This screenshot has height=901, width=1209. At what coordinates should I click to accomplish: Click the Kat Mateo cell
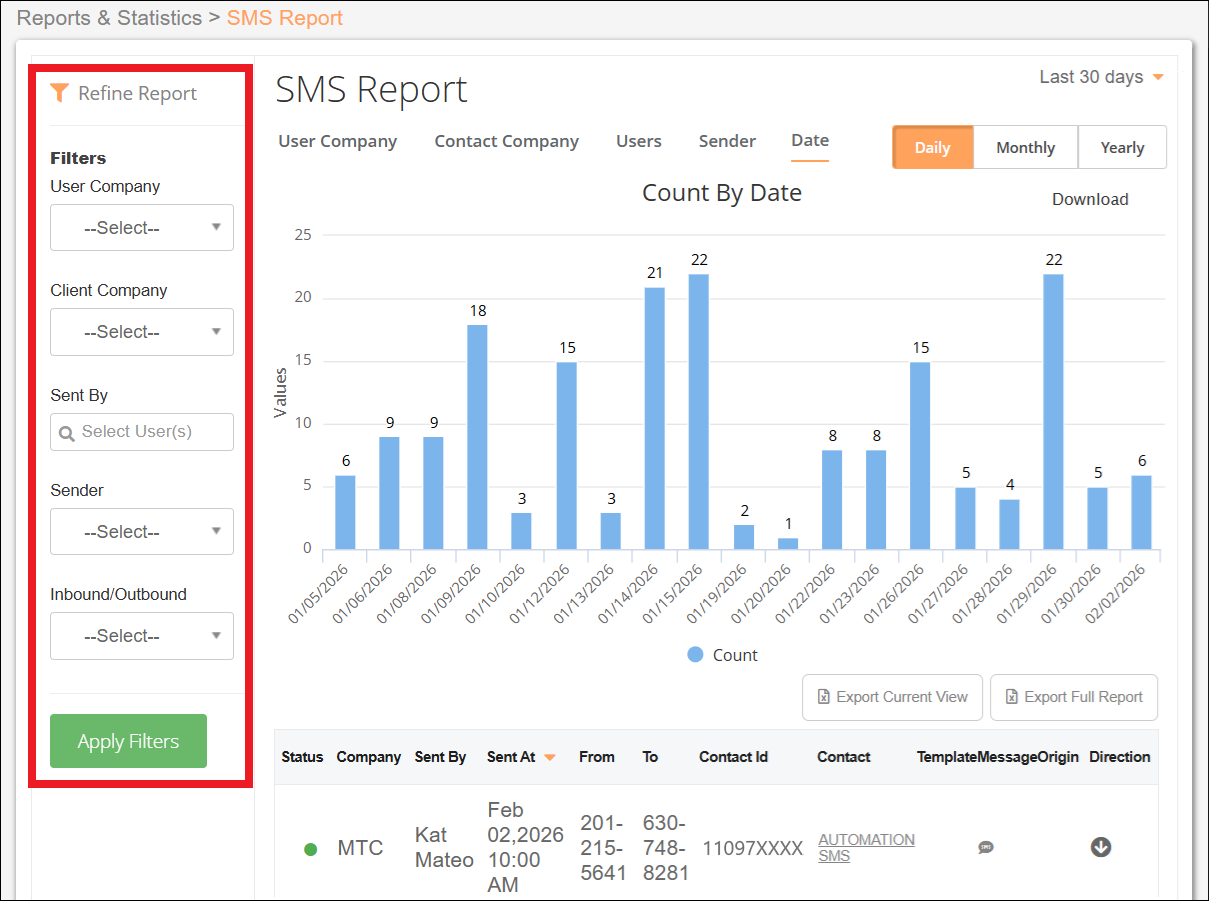point(444,847)
